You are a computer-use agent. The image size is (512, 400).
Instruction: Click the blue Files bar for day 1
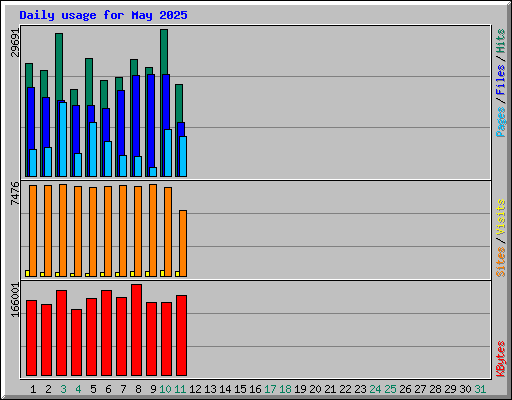(31, 118)
